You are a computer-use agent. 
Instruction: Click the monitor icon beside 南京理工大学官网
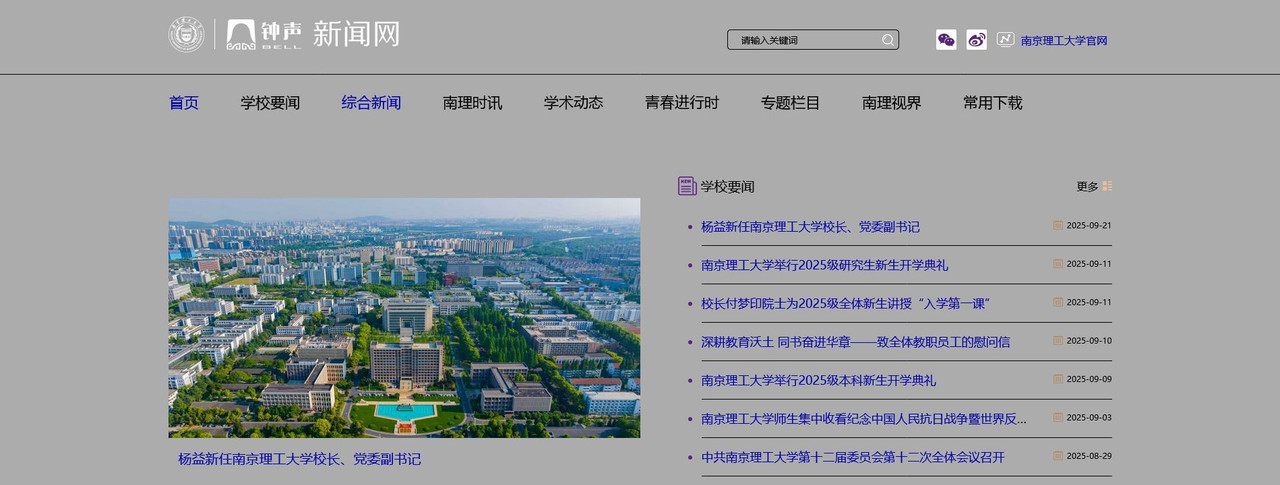tap(1005, 40)
